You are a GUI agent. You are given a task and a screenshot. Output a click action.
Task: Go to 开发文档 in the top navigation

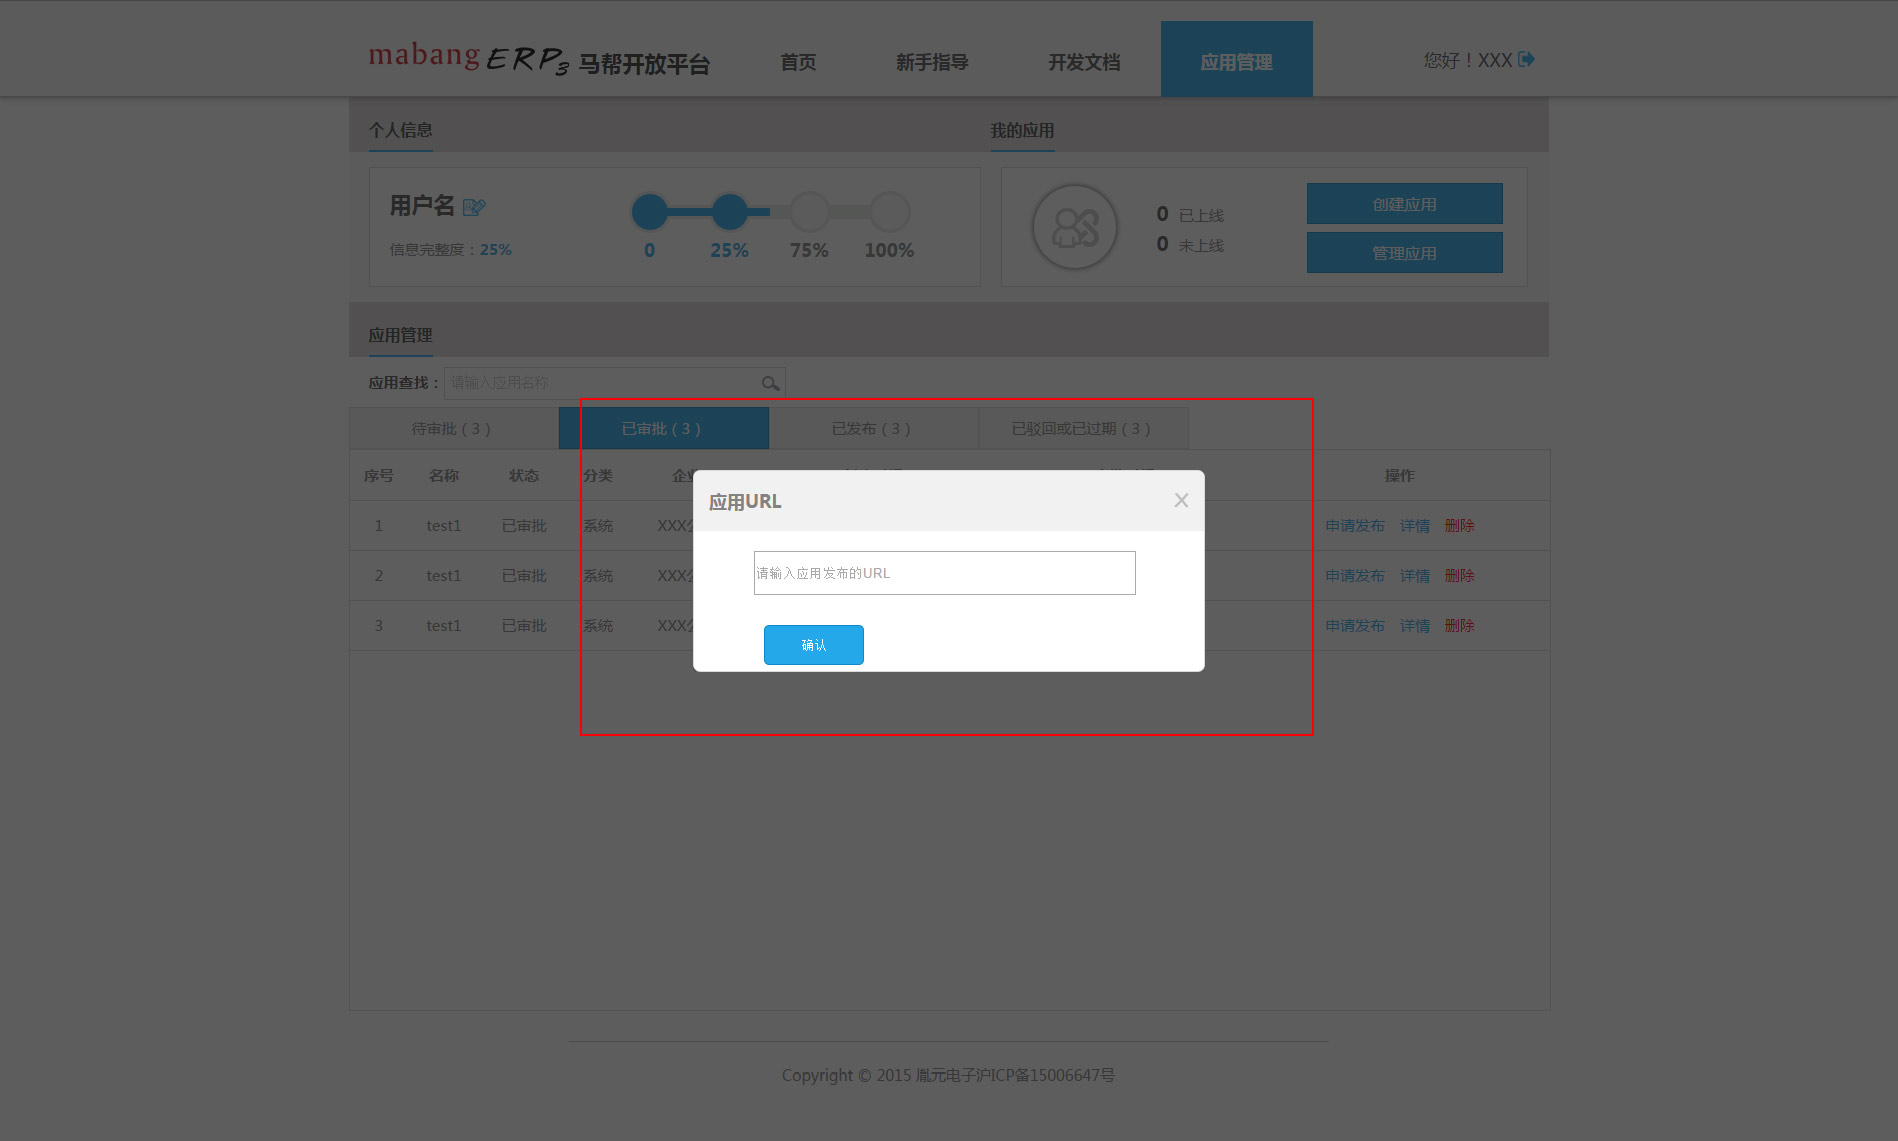pyautogui.click(x=1084, y=62)
